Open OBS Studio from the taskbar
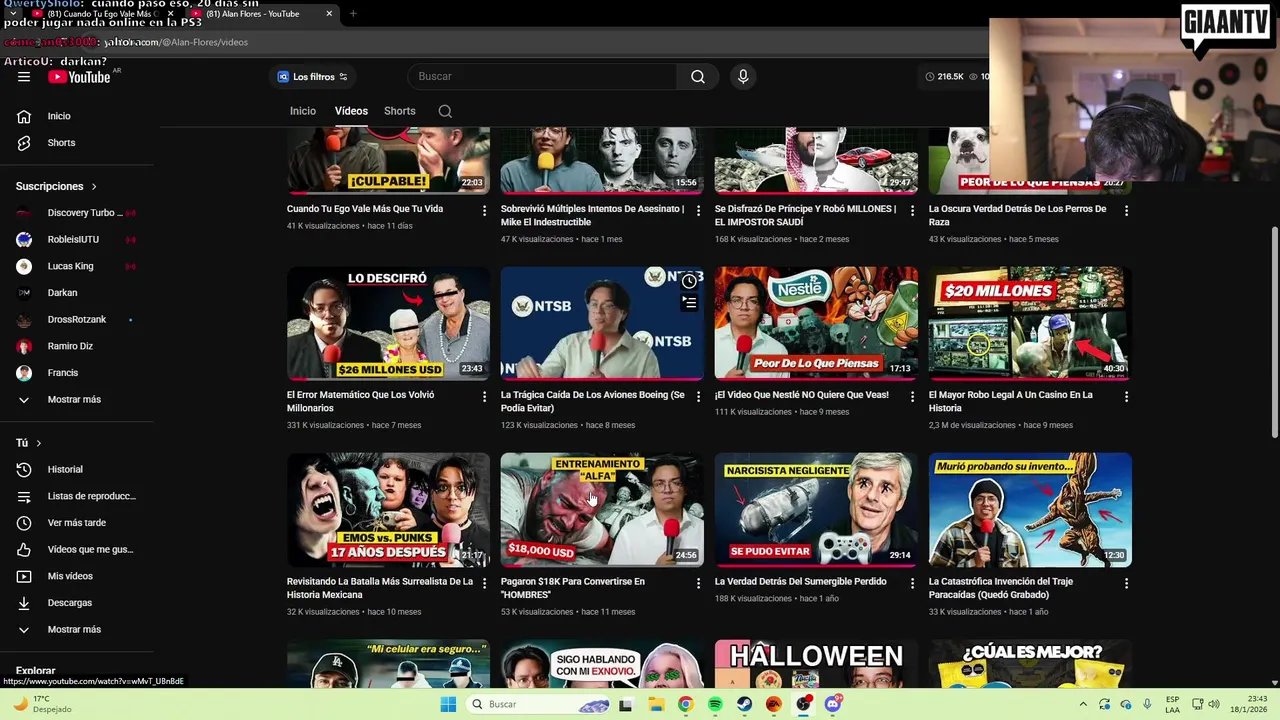This screenshot has height=720, width=1280. pos(804,704)
